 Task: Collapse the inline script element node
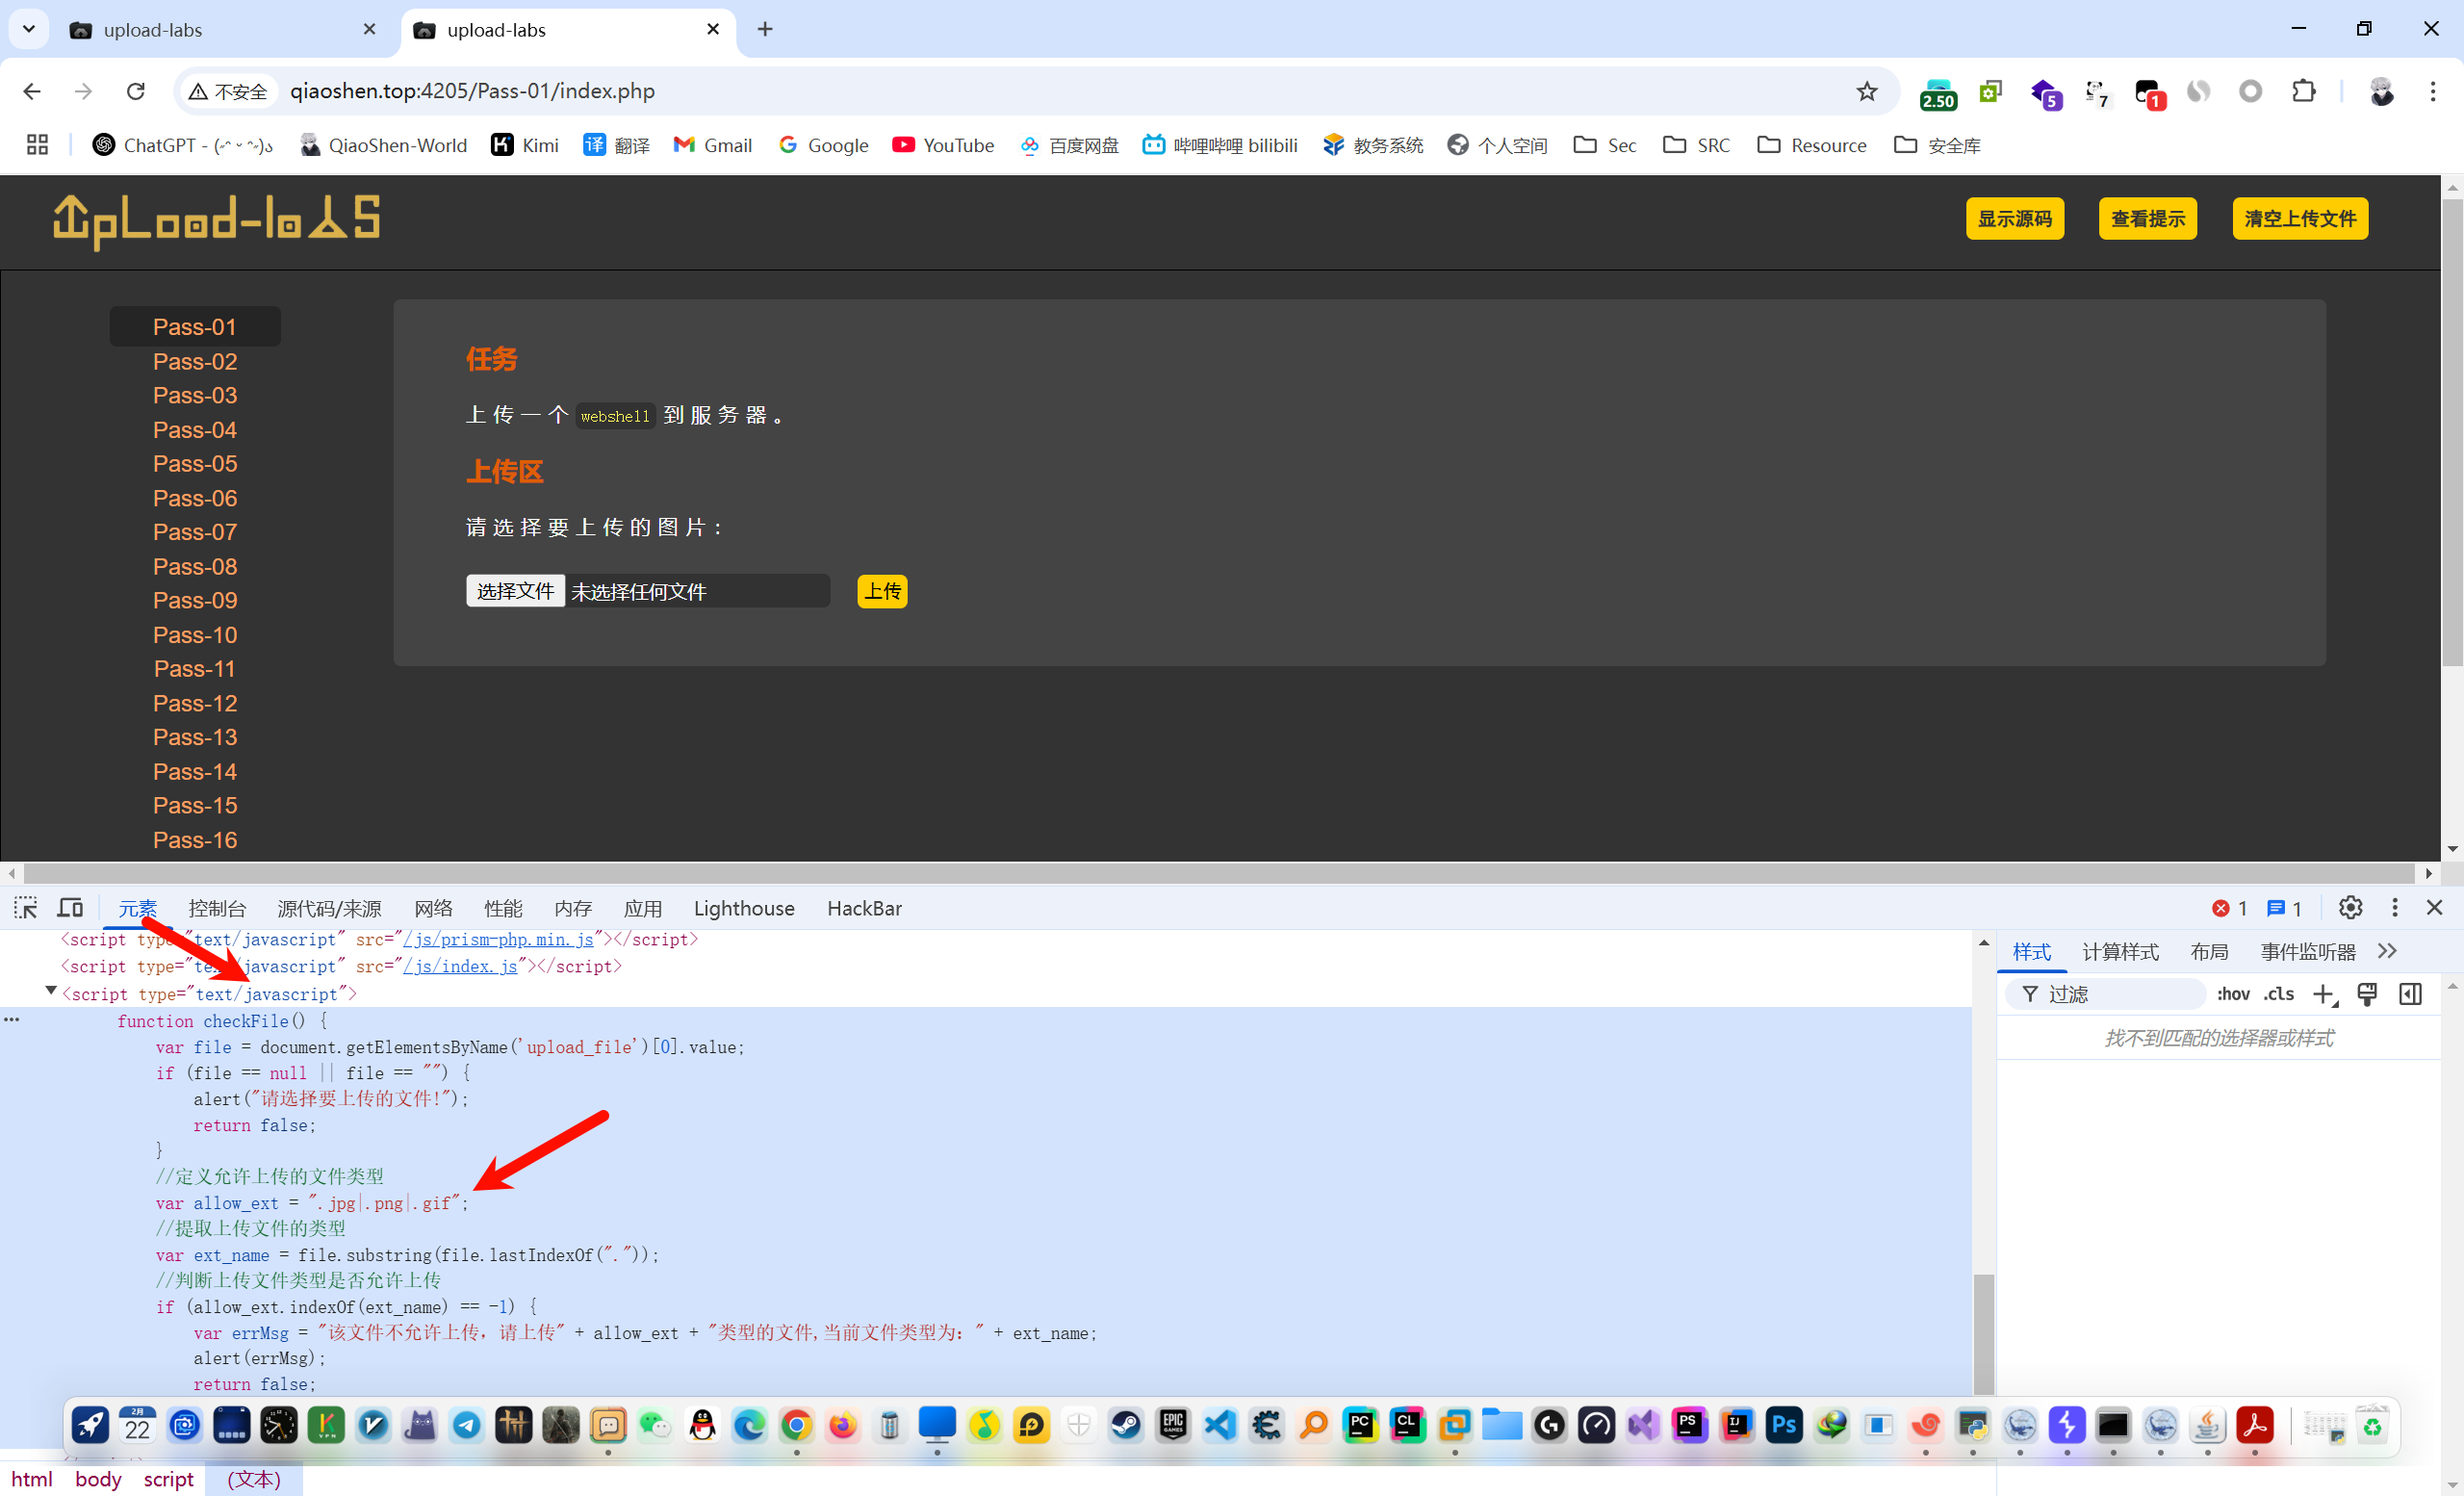(x=51, y=991)
